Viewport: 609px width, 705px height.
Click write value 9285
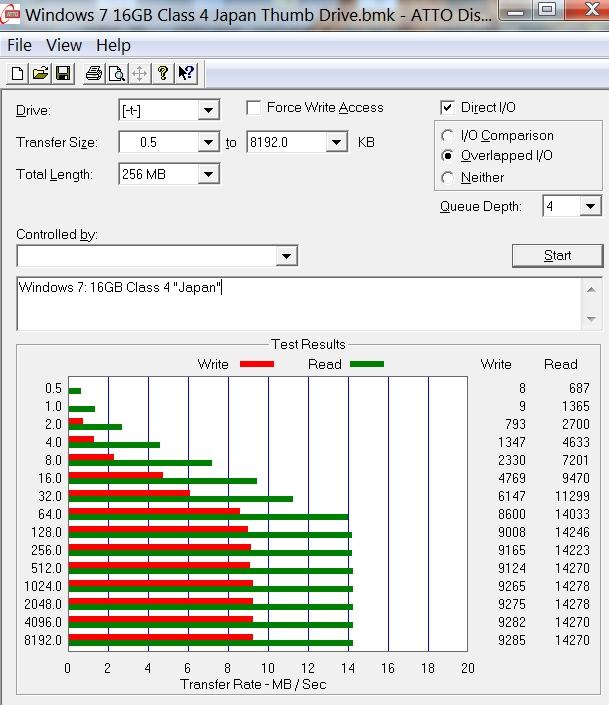pos(512,640)
